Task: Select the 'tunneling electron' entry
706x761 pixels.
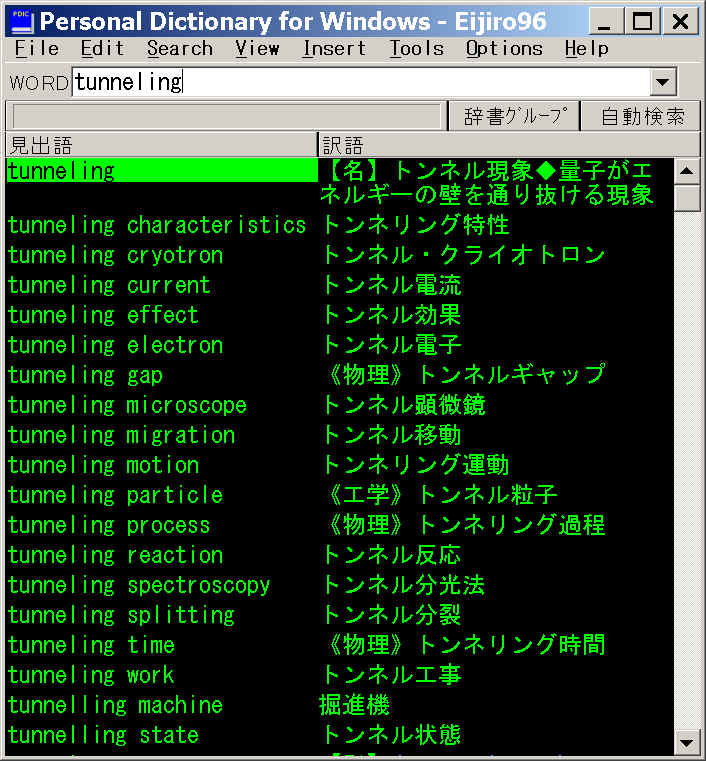Action: point(115,346)
